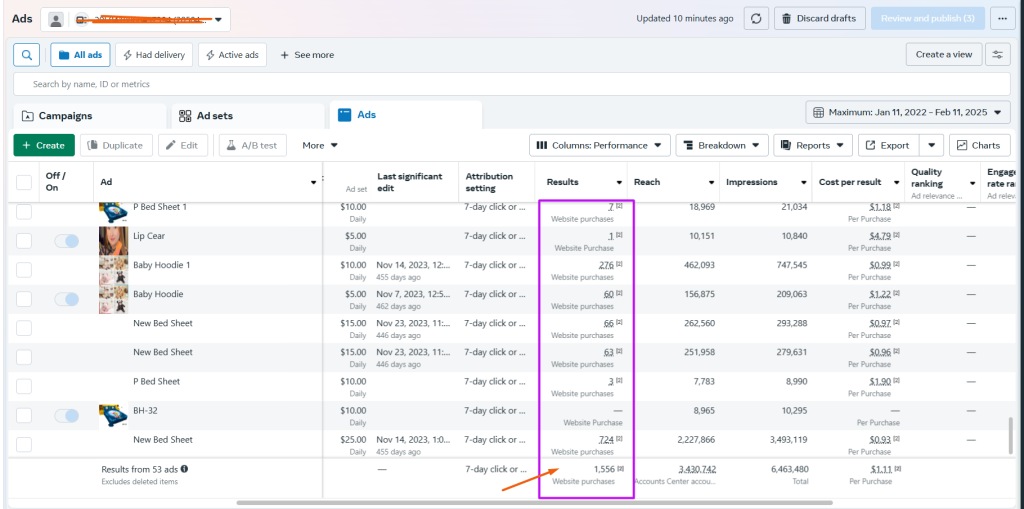Click info icon beside Results from 53 ads
1024x509 pixels.
pos(185,469)
